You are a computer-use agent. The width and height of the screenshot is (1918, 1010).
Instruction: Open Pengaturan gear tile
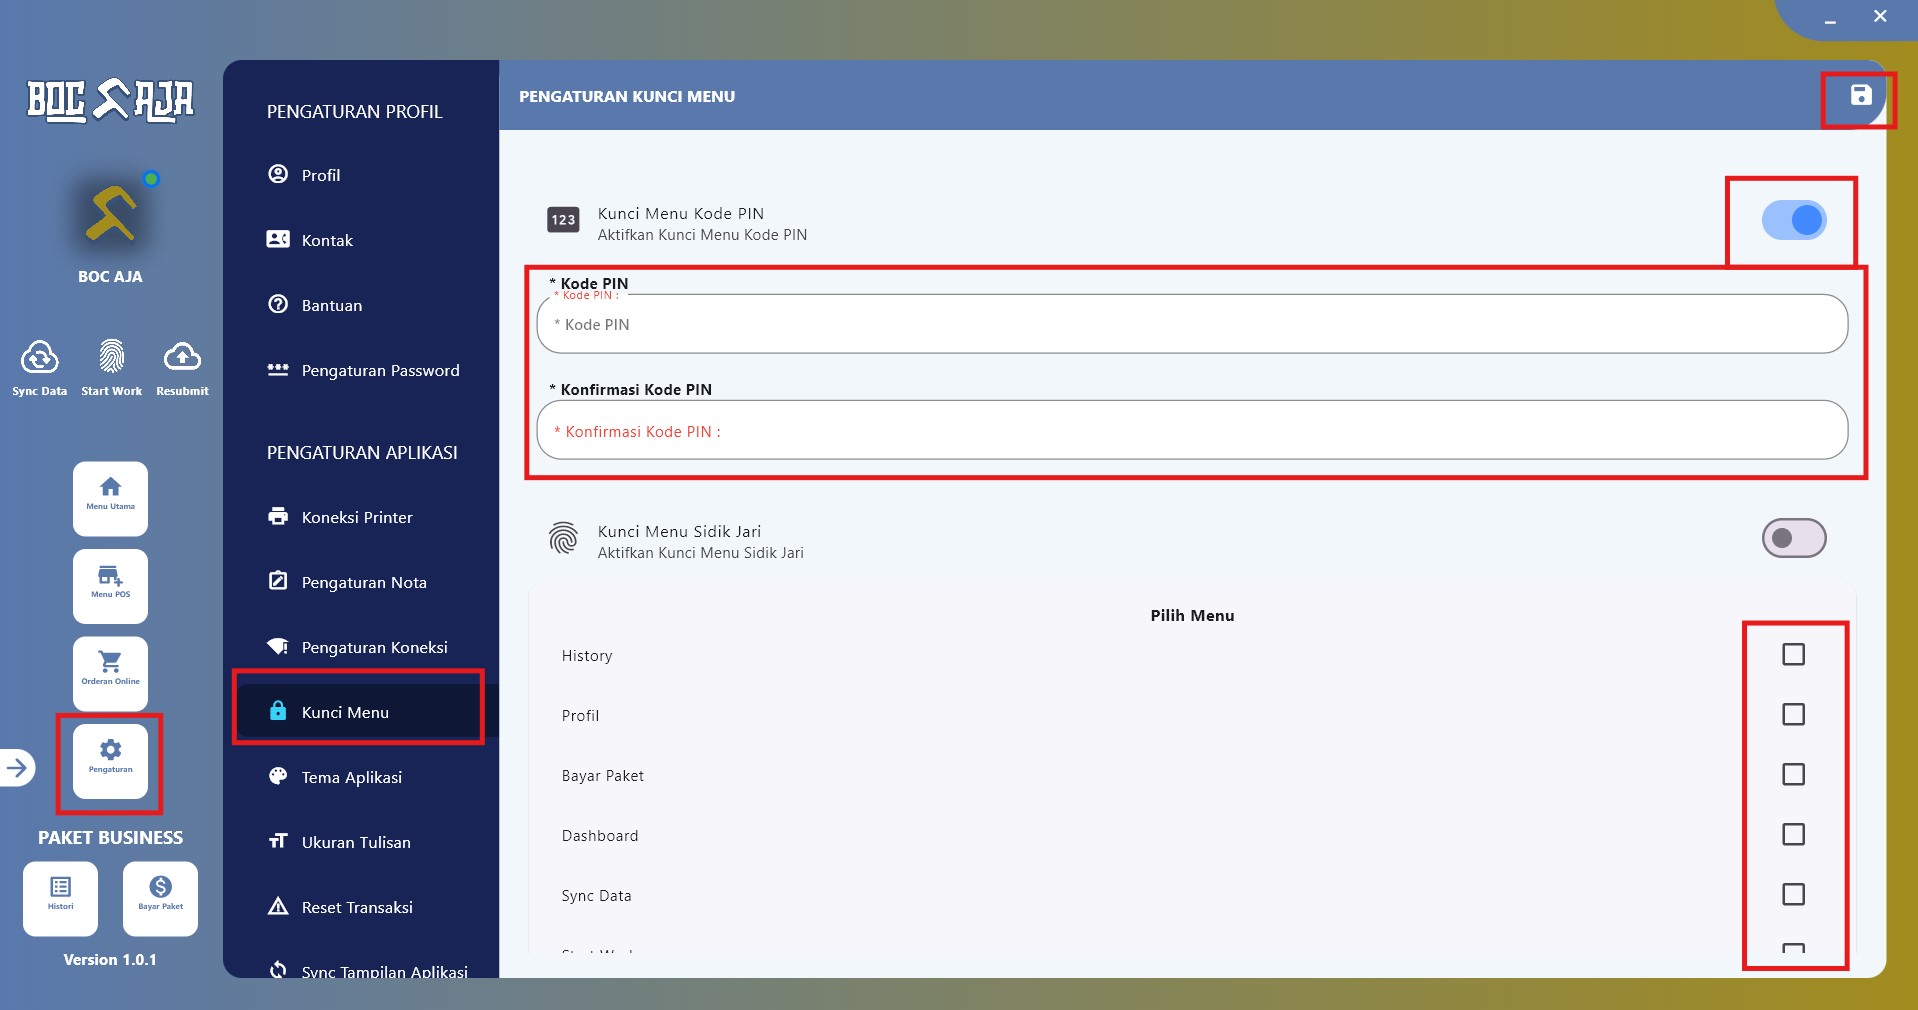coord(110,761)
